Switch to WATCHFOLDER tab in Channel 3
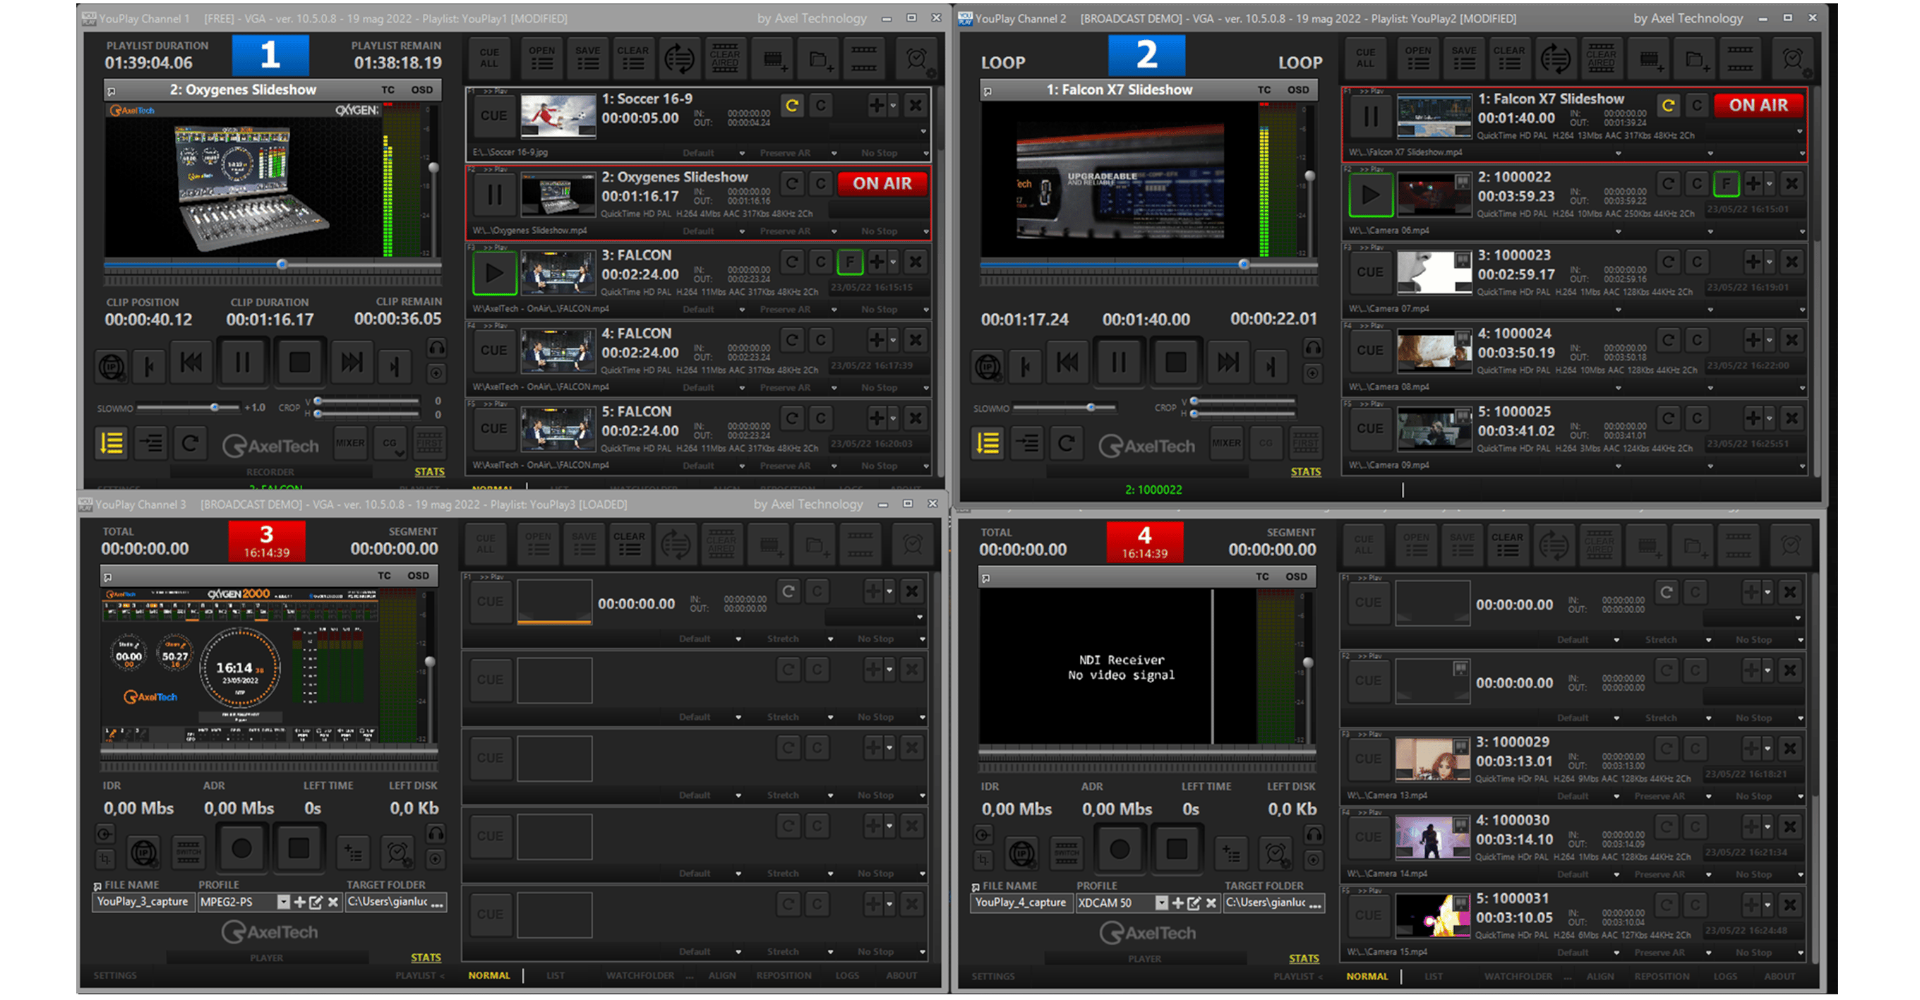Image resolution: width=1920 pixels, height=1000 pixels. tap(640, 976)
